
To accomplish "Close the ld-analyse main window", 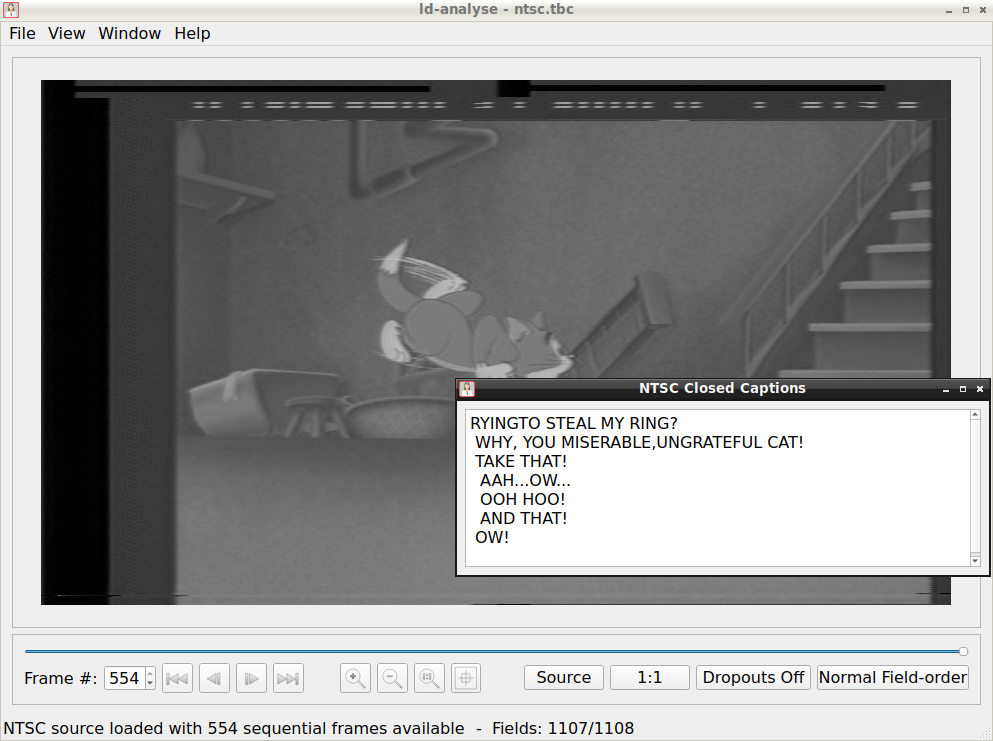I will click(x=983, y=10).
